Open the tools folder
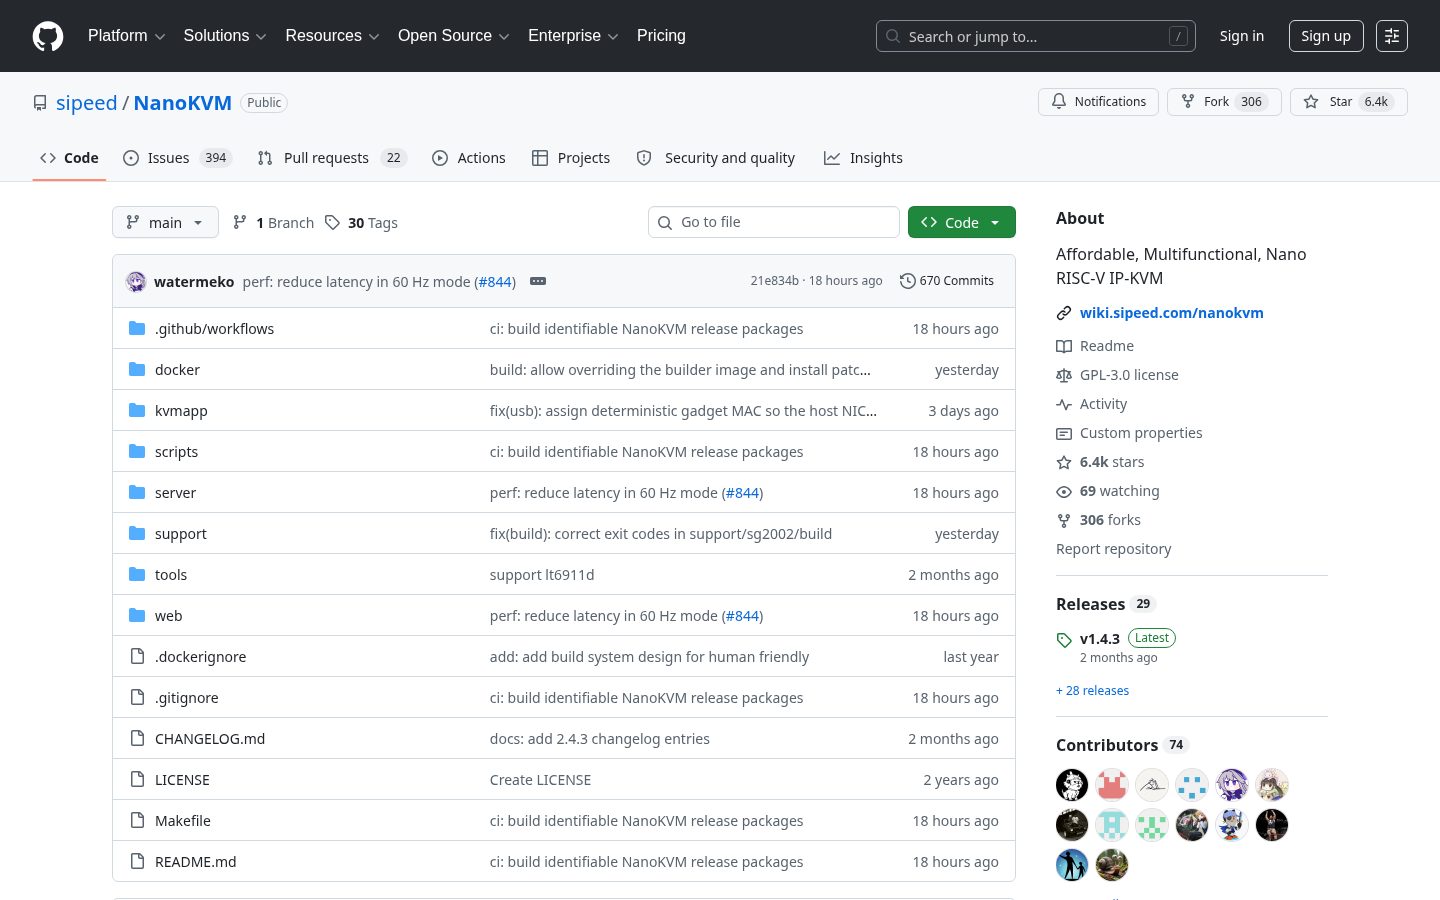The width and height of the screenshot is (1440, 900). click(171, 574)
